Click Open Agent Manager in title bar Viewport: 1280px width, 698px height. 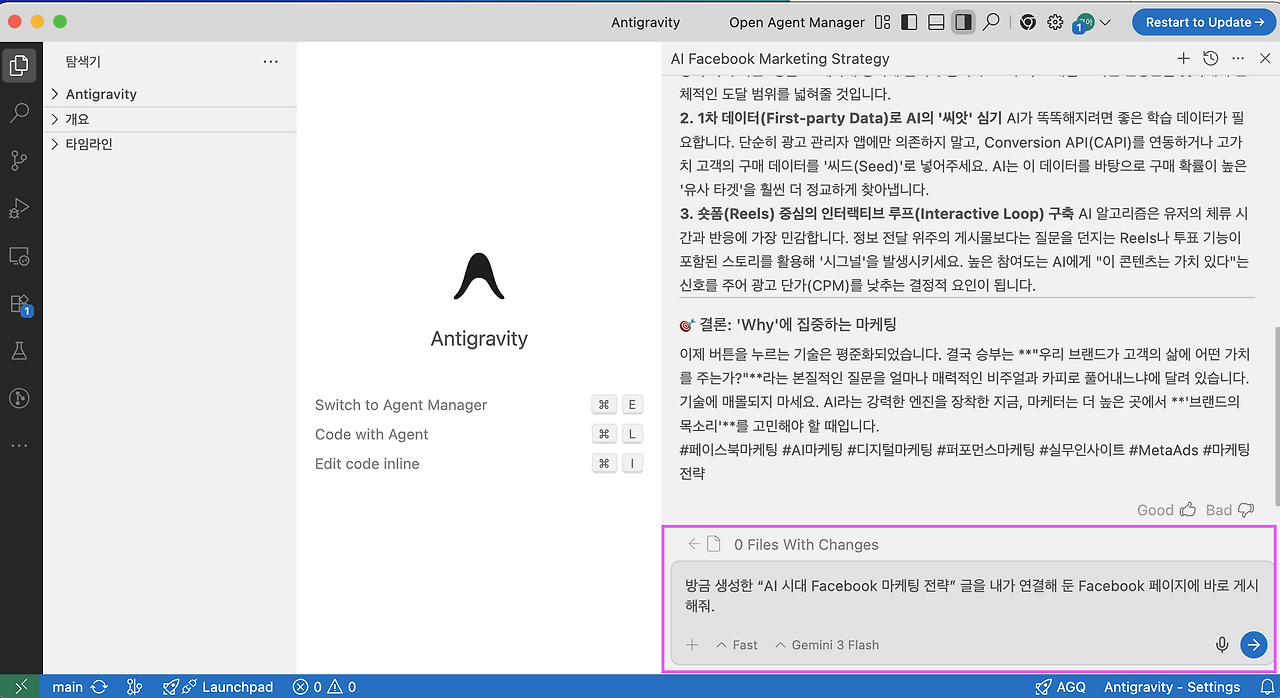(x=797, y=22)
